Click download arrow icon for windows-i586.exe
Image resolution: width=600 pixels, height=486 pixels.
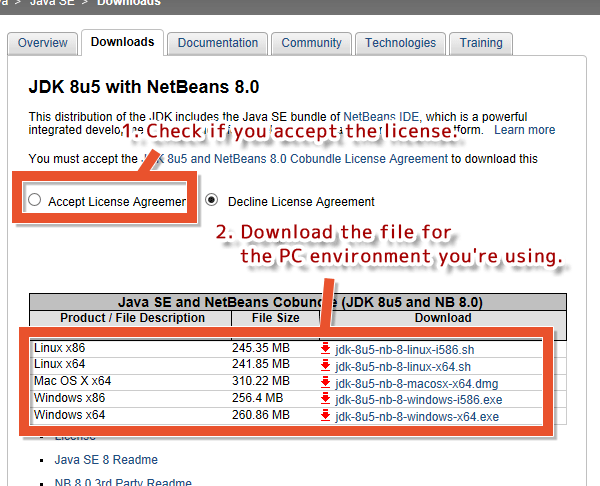click(x=325, y=398)
